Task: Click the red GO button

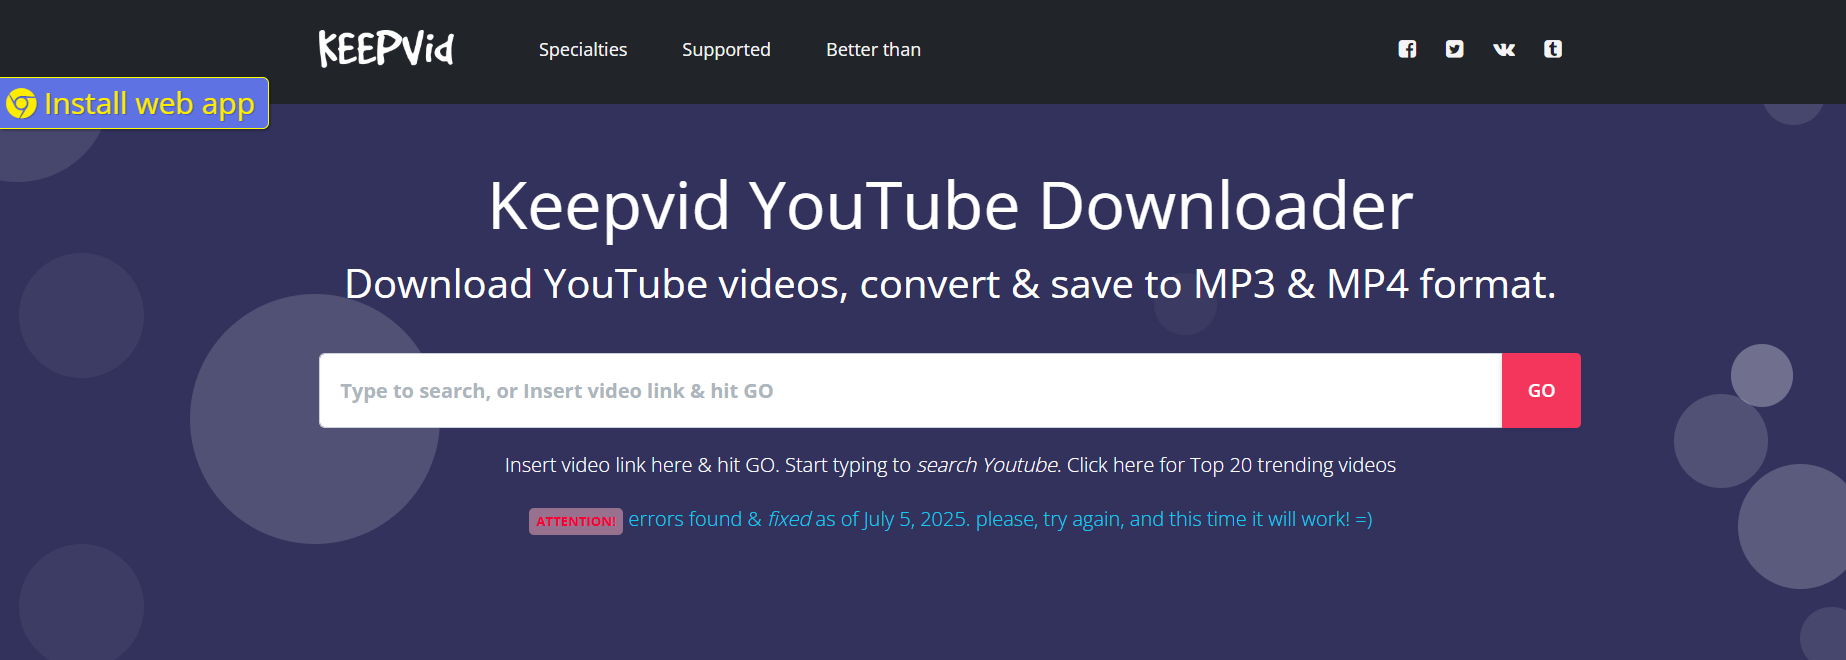Action: click(1541, 390)
